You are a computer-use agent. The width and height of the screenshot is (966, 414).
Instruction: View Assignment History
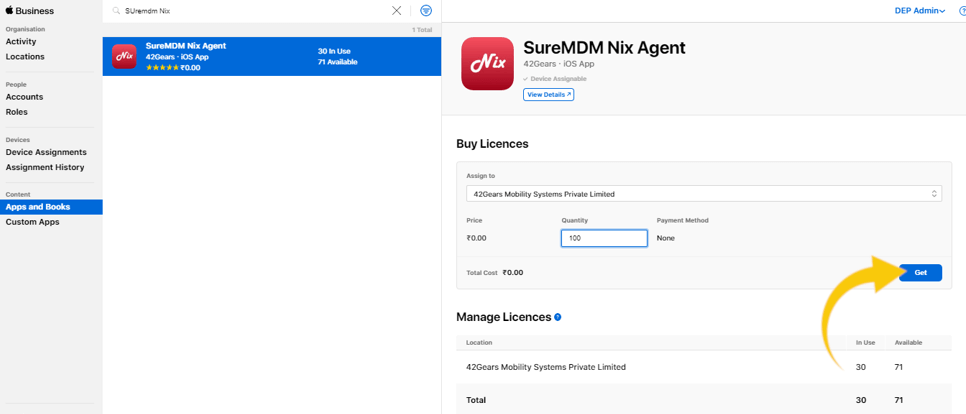45,168
